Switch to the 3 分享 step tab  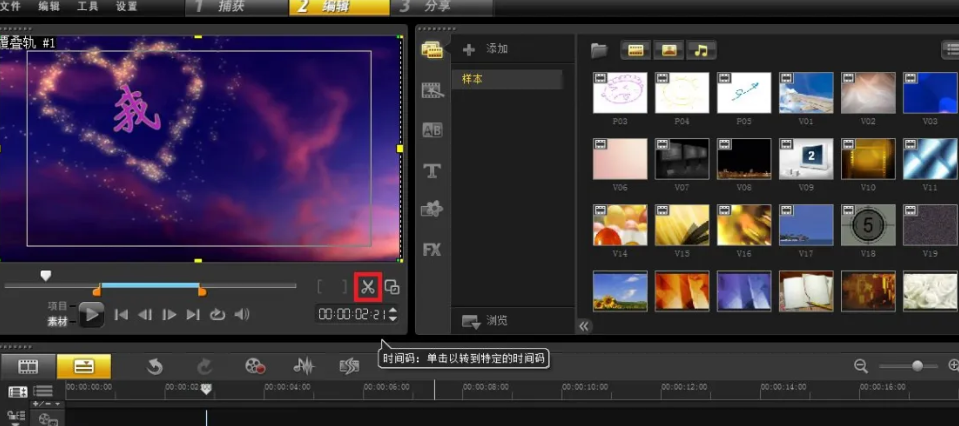tap(440, 7)
